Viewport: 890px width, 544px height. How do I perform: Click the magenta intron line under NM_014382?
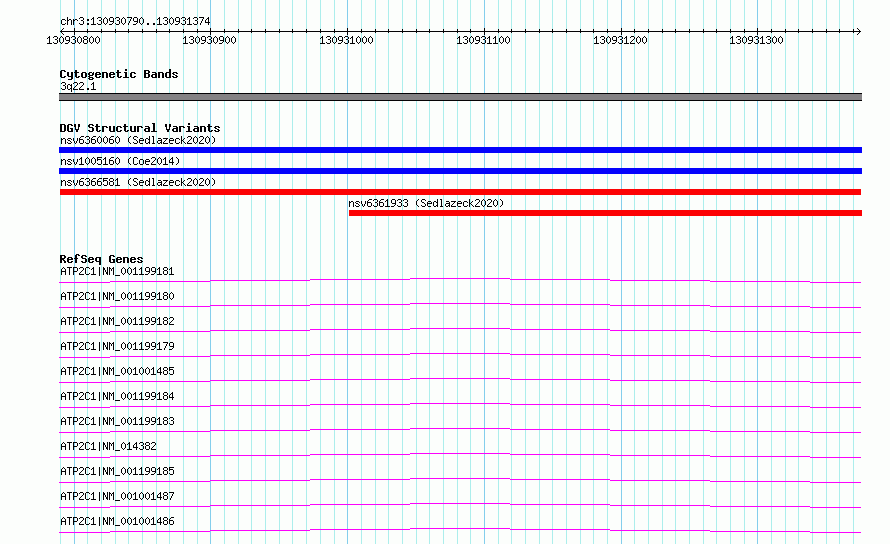pyautogui.click(x=460, y=454)
